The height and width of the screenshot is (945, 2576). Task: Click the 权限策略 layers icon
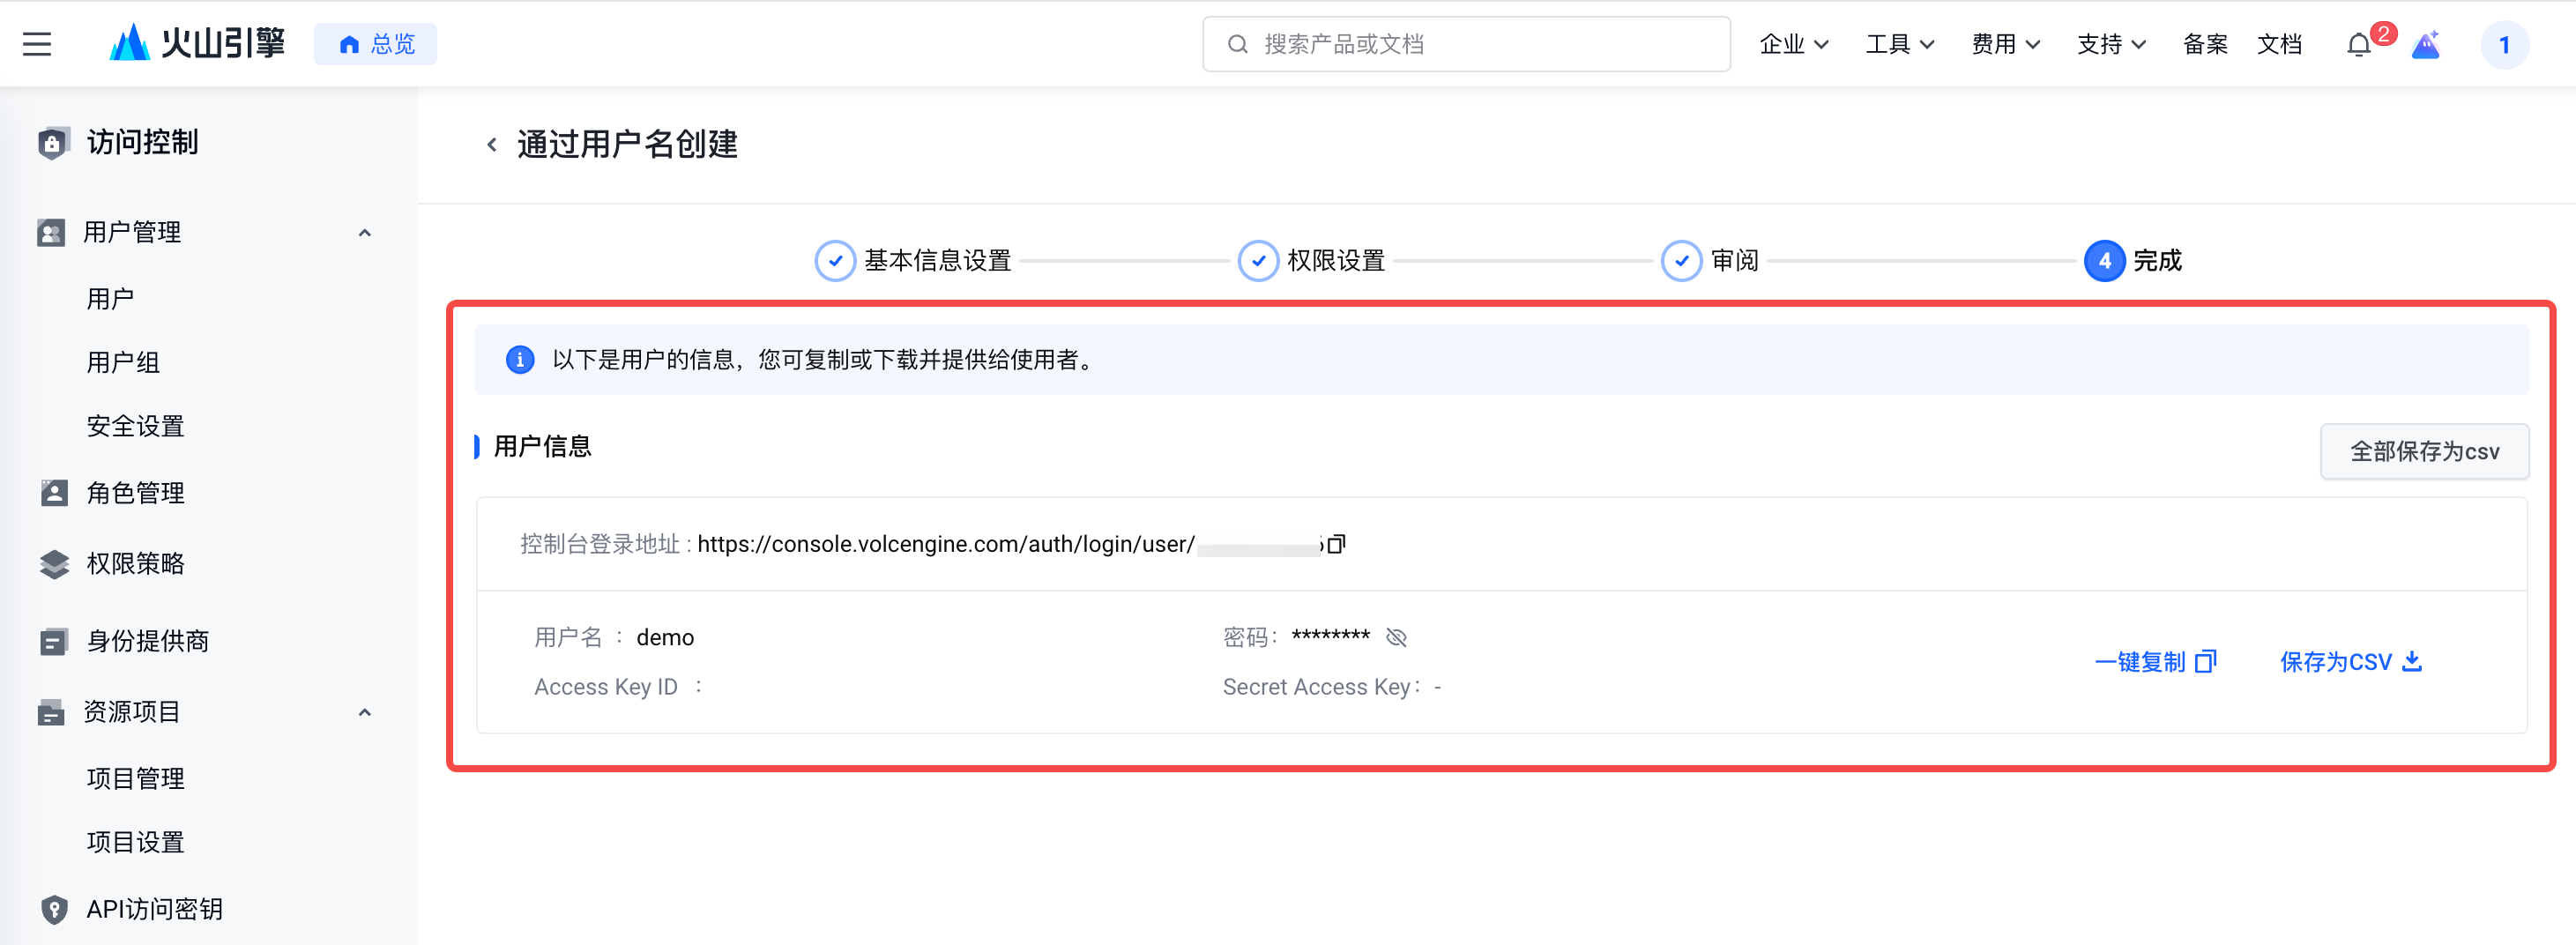54,563
